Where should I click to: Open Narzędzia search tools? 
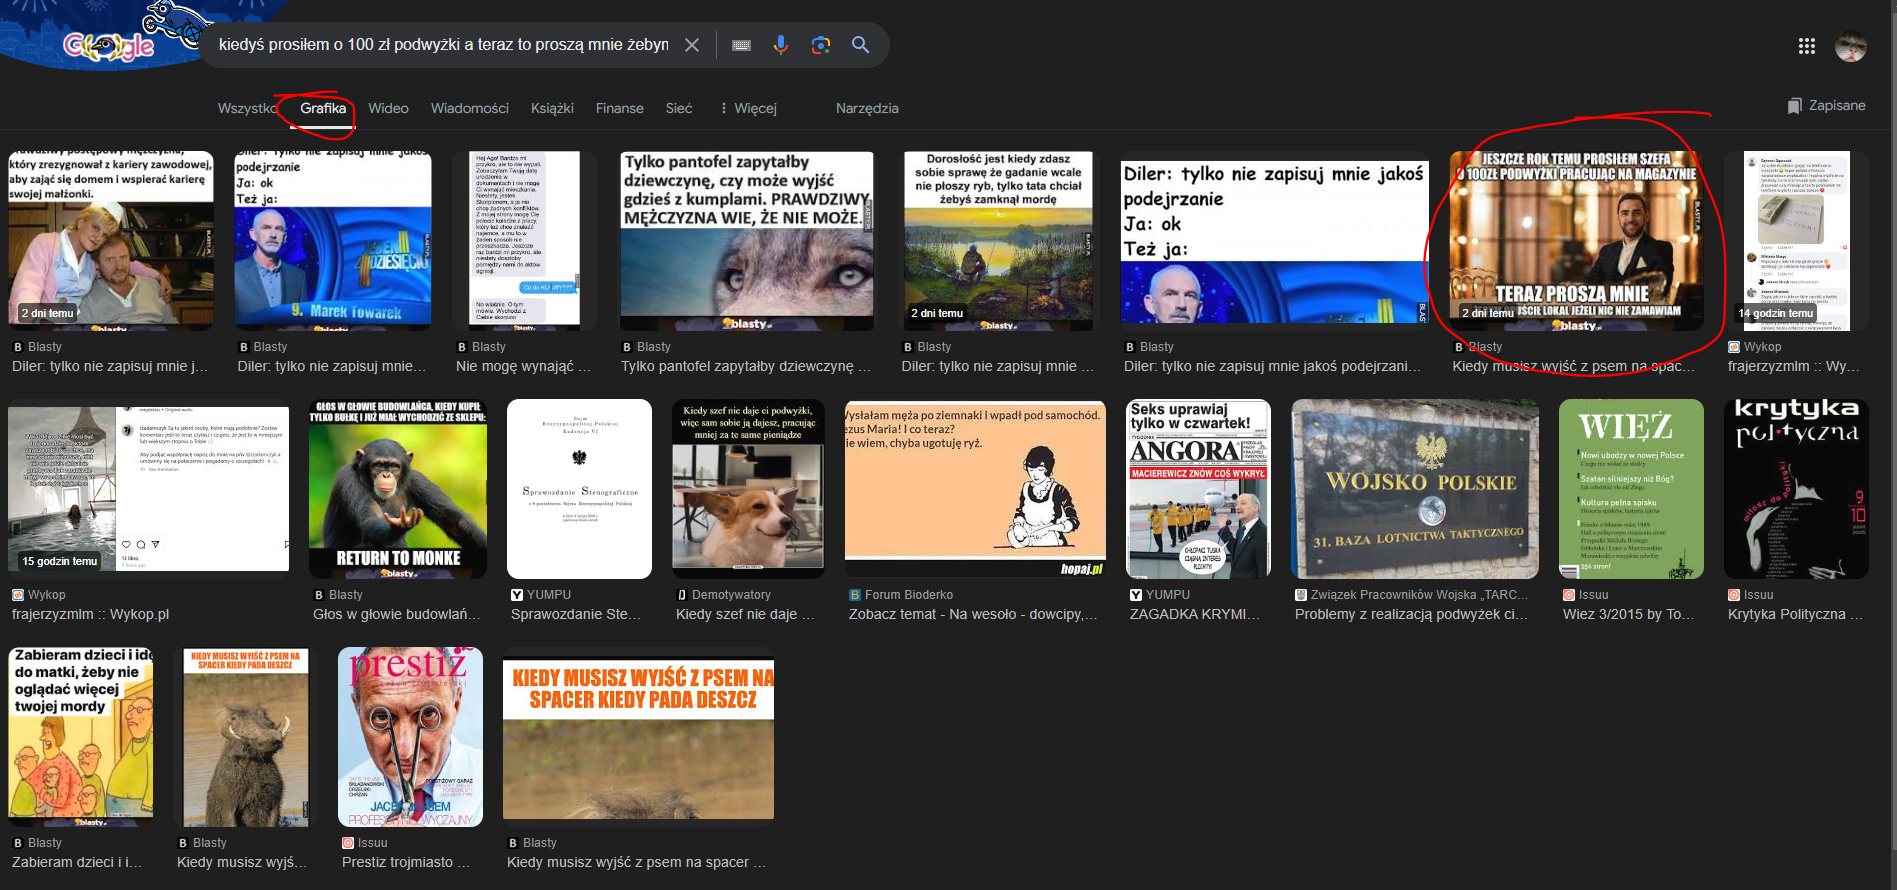coord(867,108)
